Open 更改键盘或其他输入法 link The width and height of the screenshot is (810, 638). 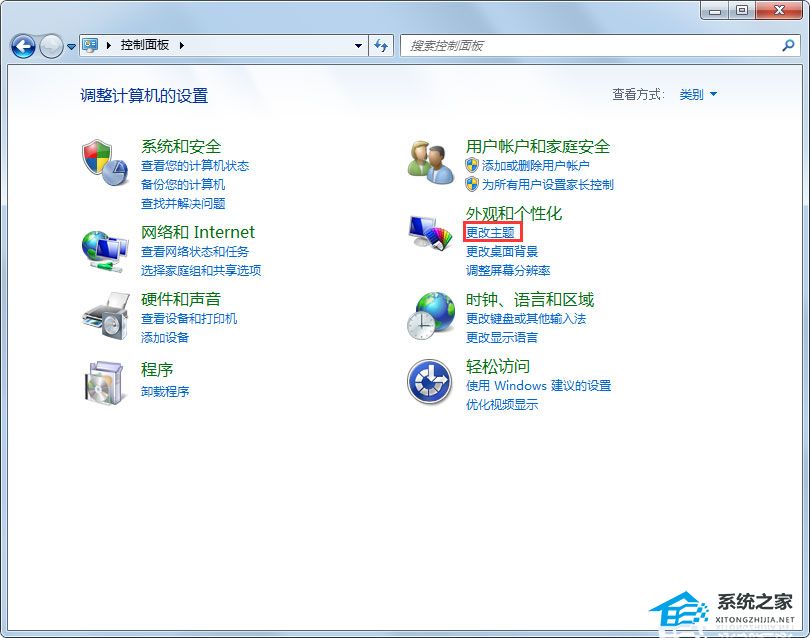tap(526, 319)
